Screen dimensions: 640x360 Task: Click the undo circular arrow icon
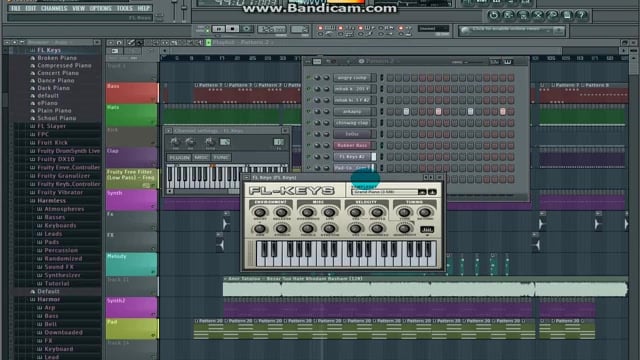493,16
